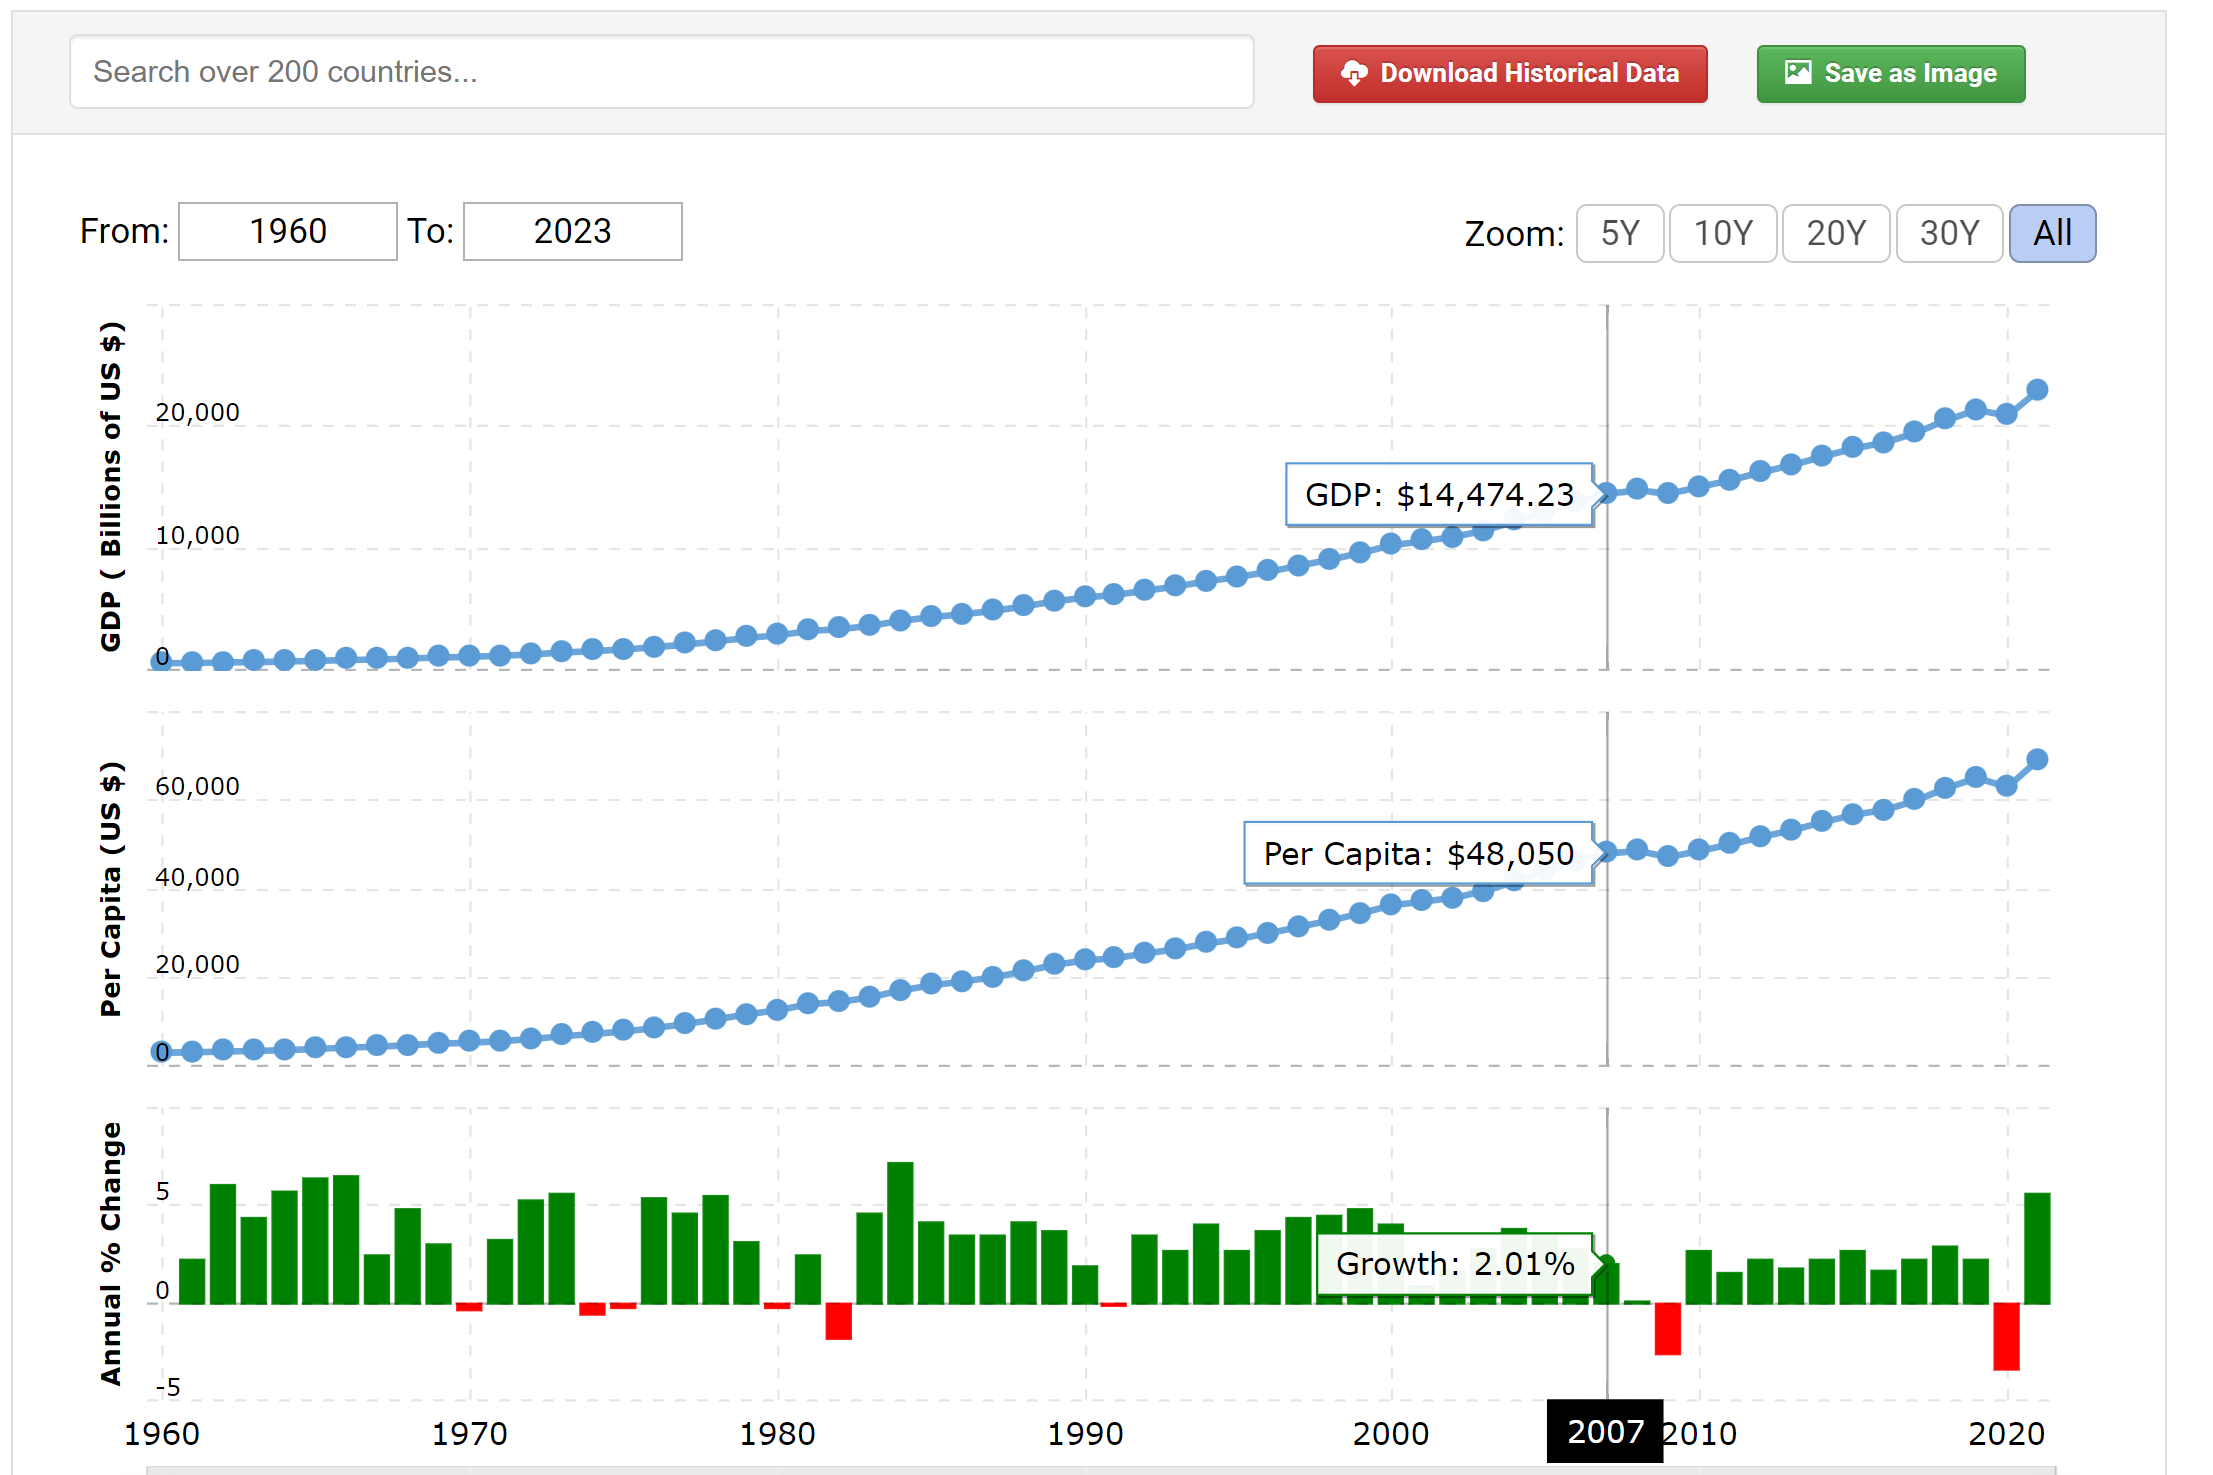Viewport: 2213px width, 1475px height.
Task: Click the last Per Capita data point
Action: (2037, 760)
